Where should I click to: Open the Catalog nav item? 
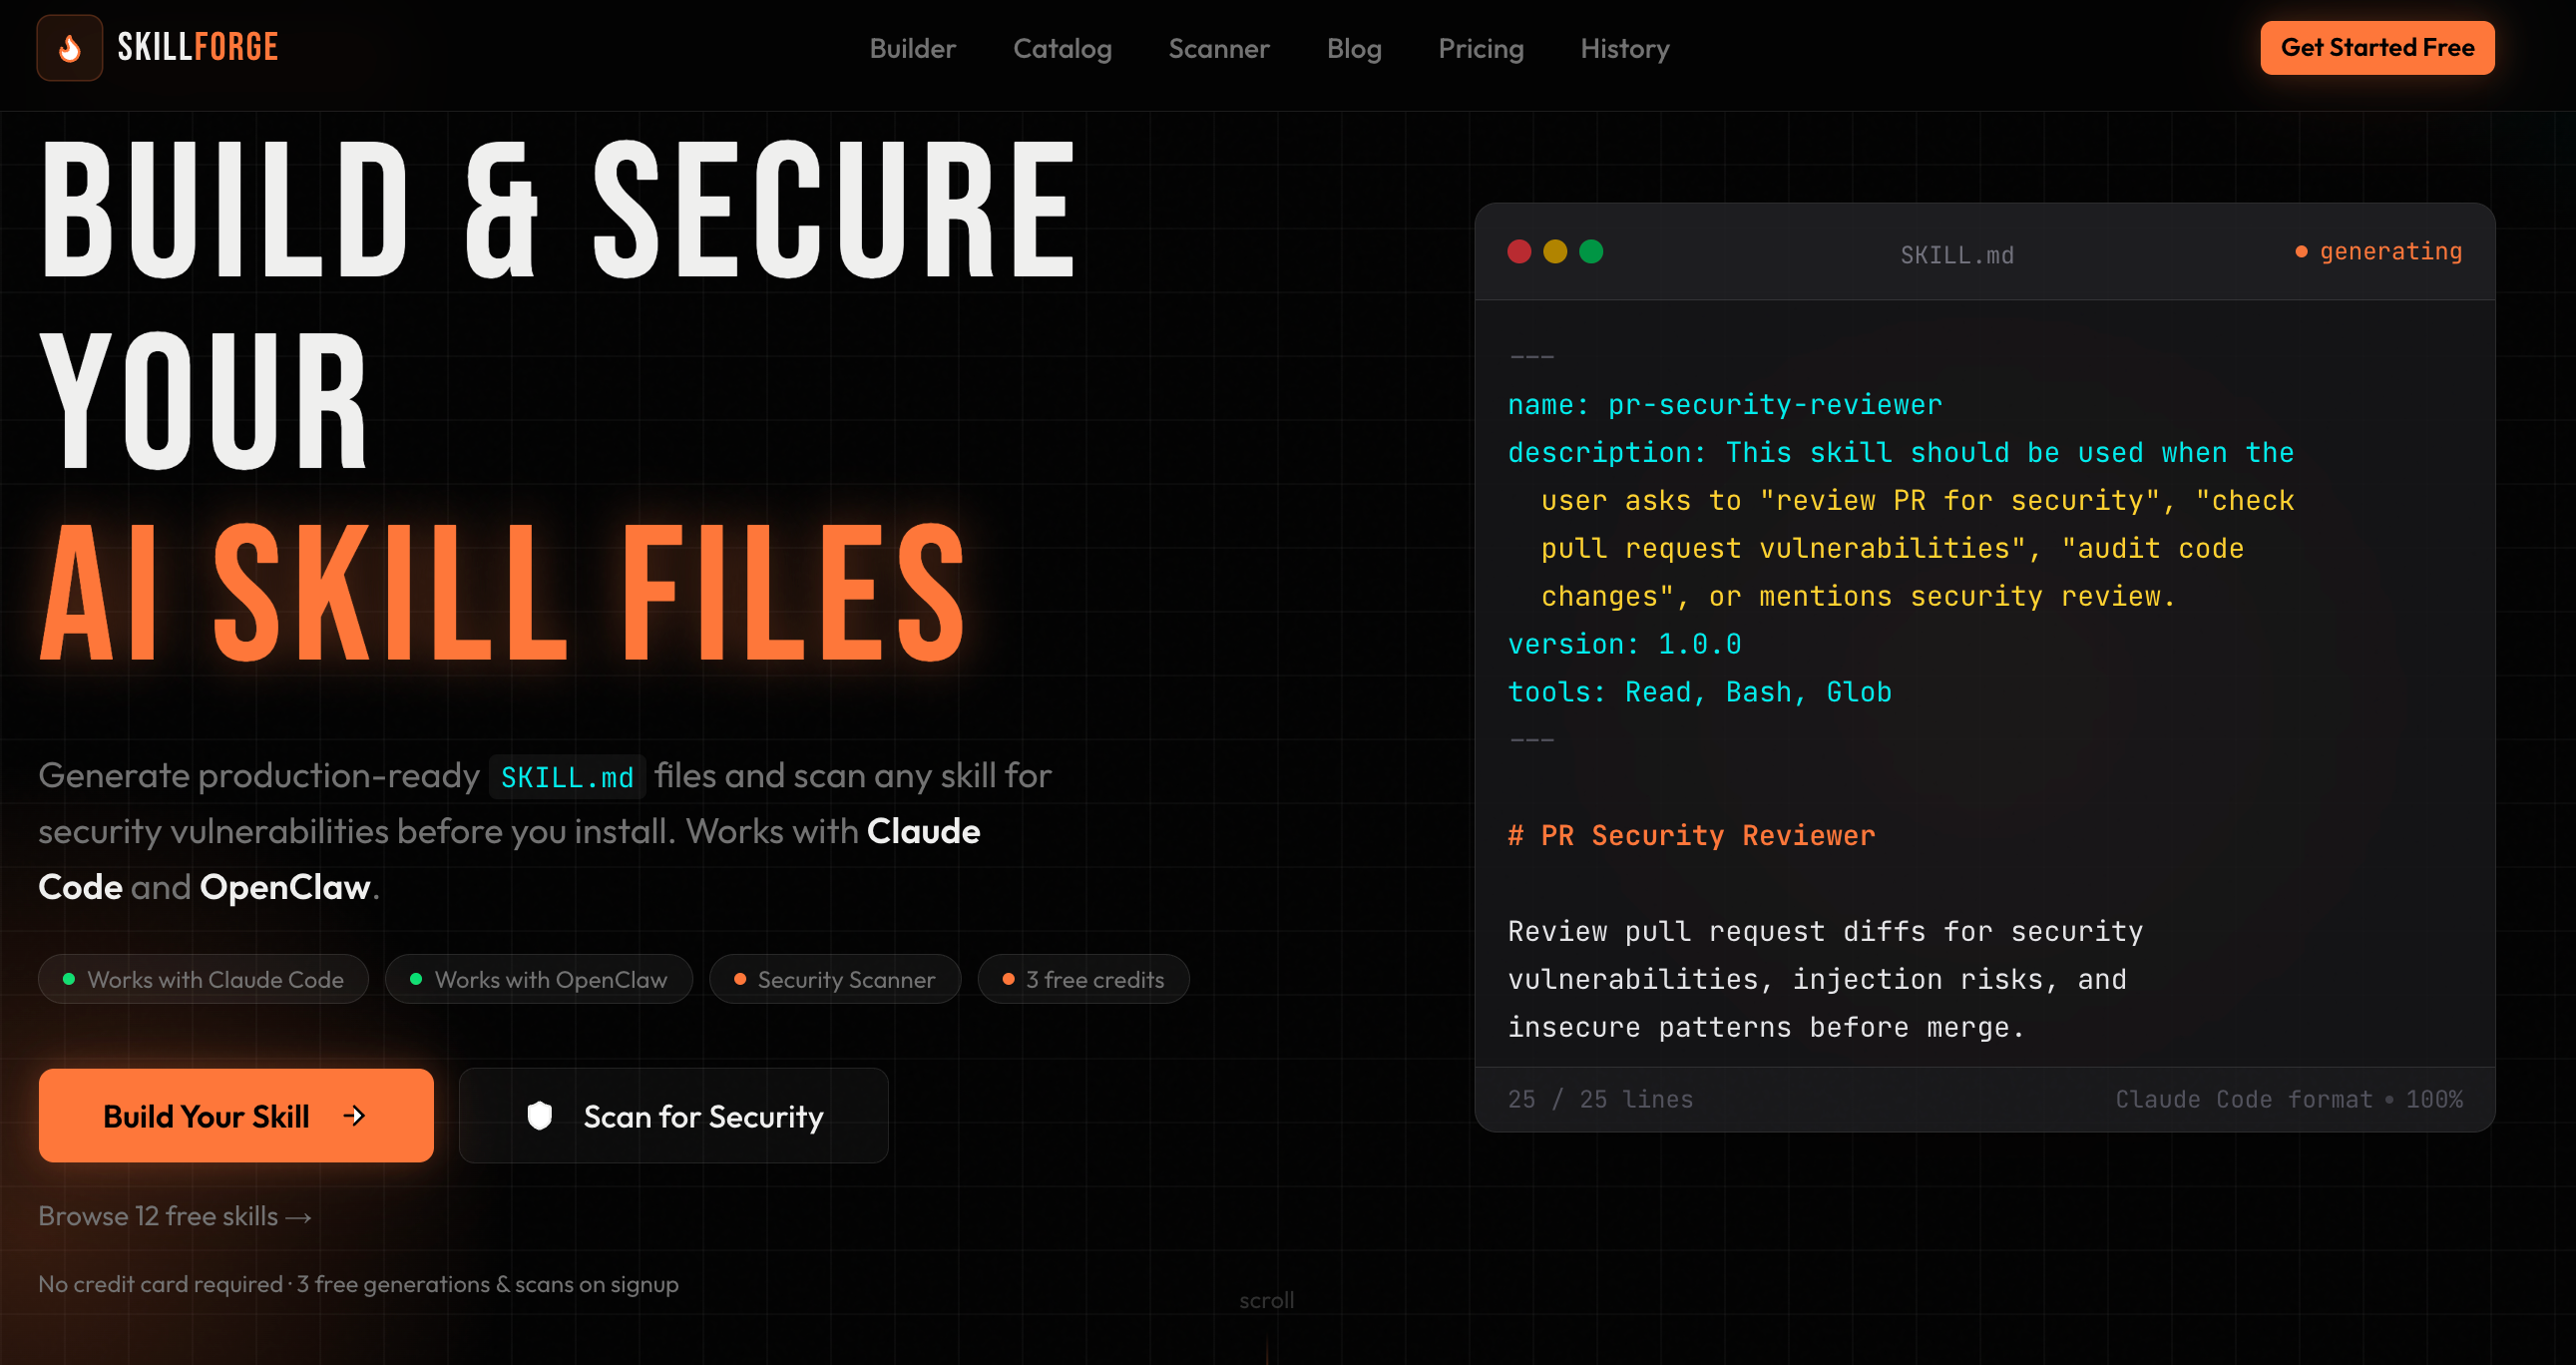tap(1061, 48)
